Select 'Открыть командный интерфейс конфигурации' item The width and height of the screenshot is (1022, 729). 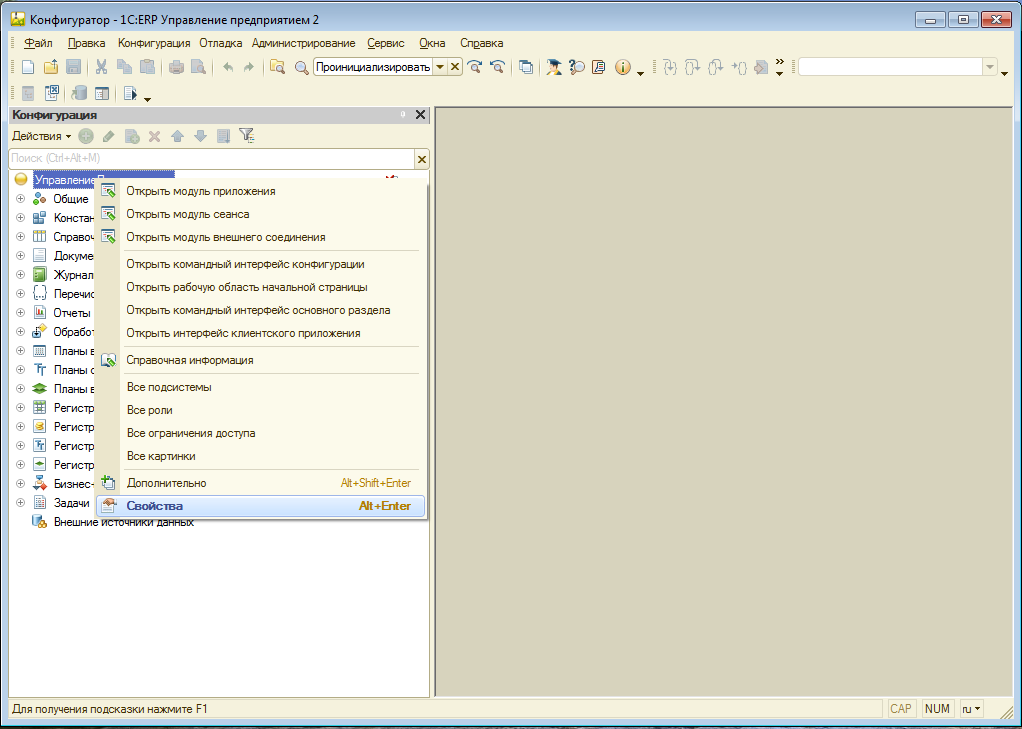coord(261,264)
